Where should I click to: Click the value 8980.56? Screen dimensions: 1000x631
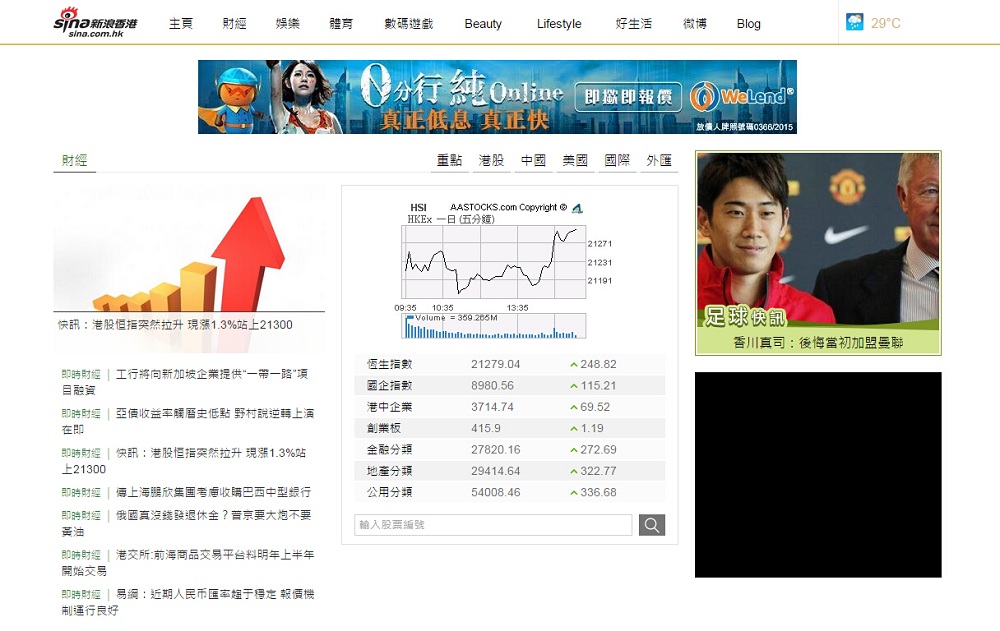click(492, 385)
